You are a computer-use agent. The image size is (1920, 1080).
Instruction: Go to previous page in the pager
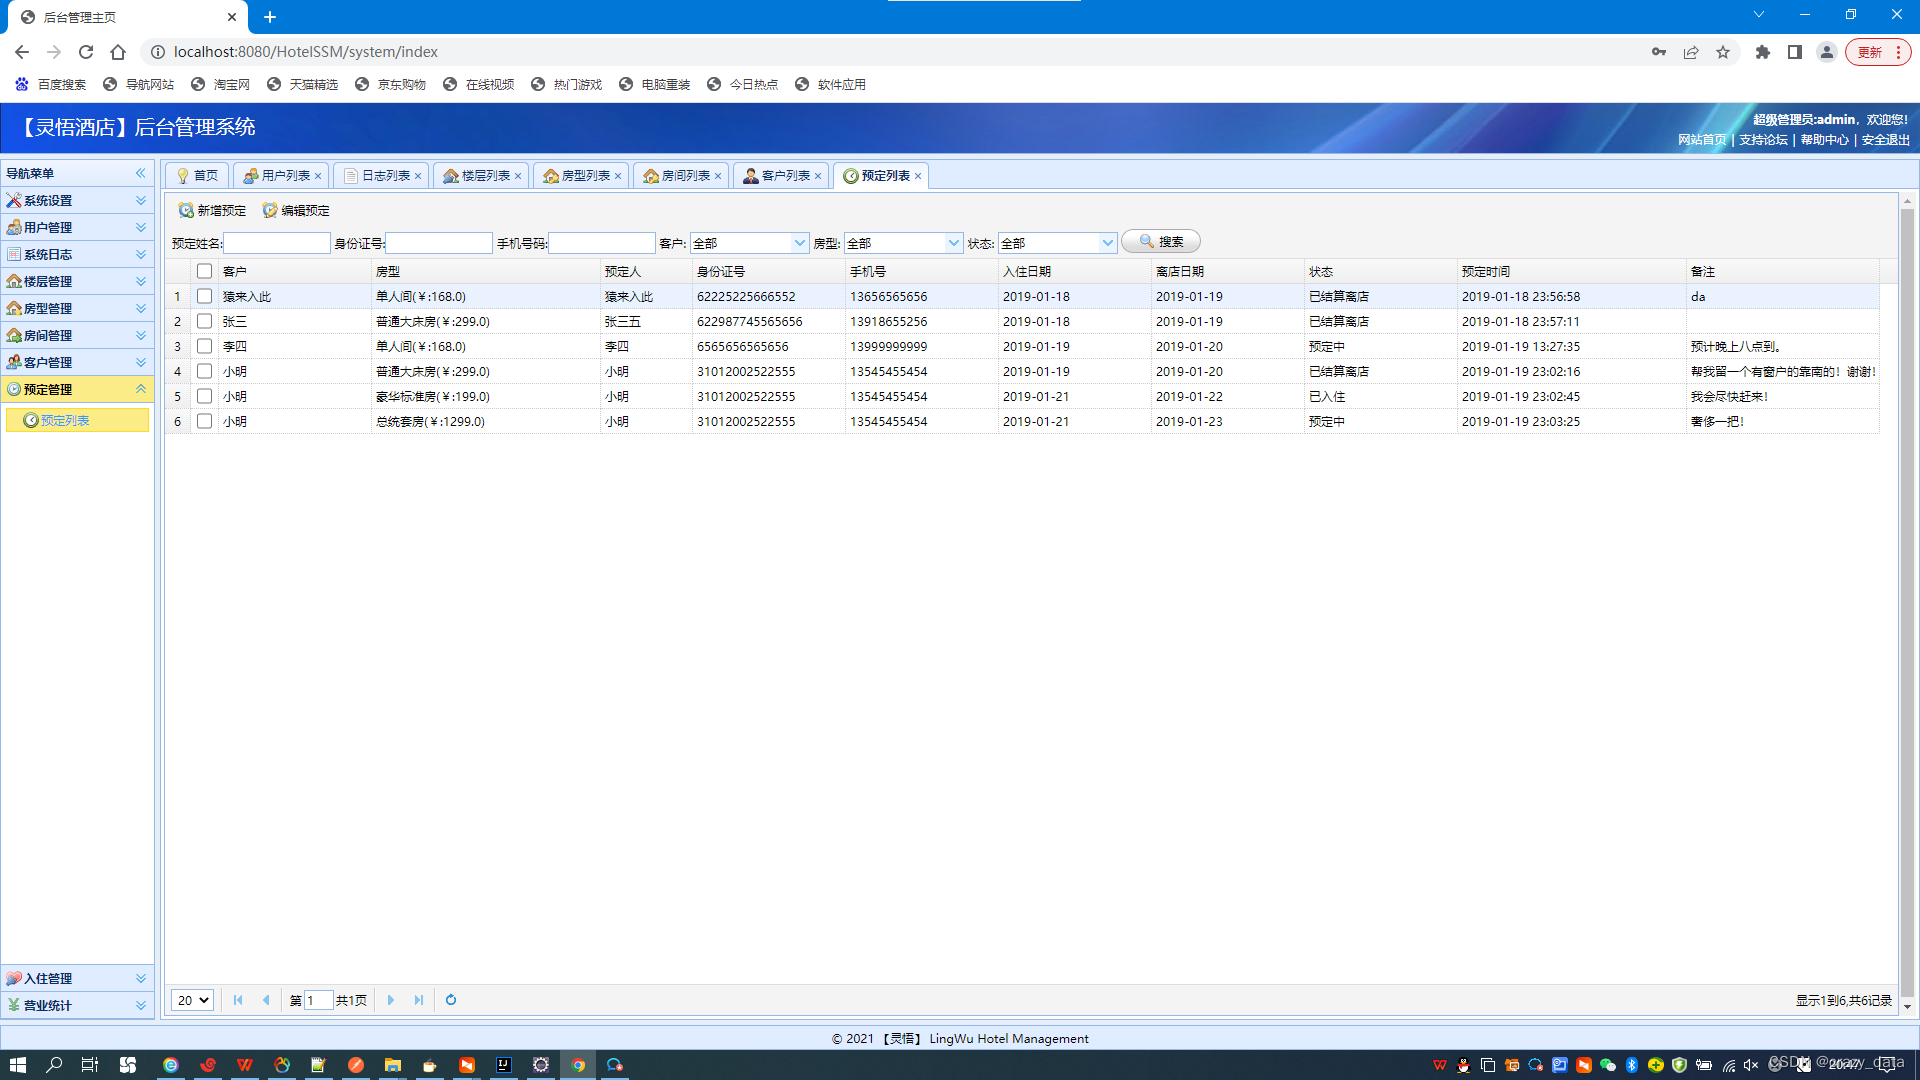click(266, 1000)
